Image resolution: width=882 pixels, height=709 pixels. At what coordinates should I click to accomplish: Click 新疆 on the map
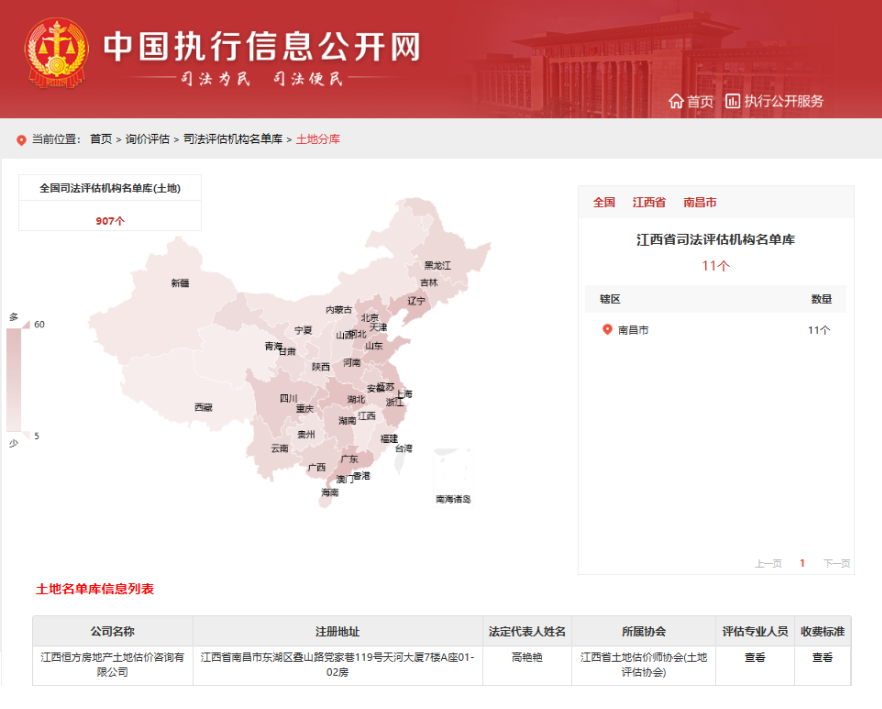(x=179, y=283)
